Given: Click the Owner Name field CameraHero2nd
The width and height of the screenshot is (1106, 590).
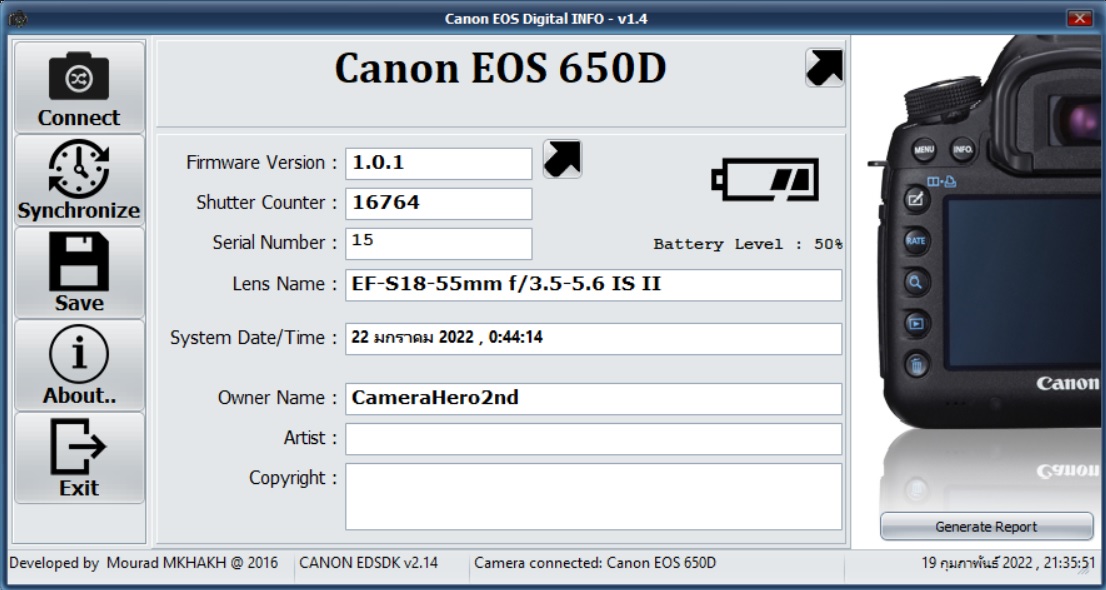Looking at the screenshot, I should pyautogui.click(x=593, y=399).
